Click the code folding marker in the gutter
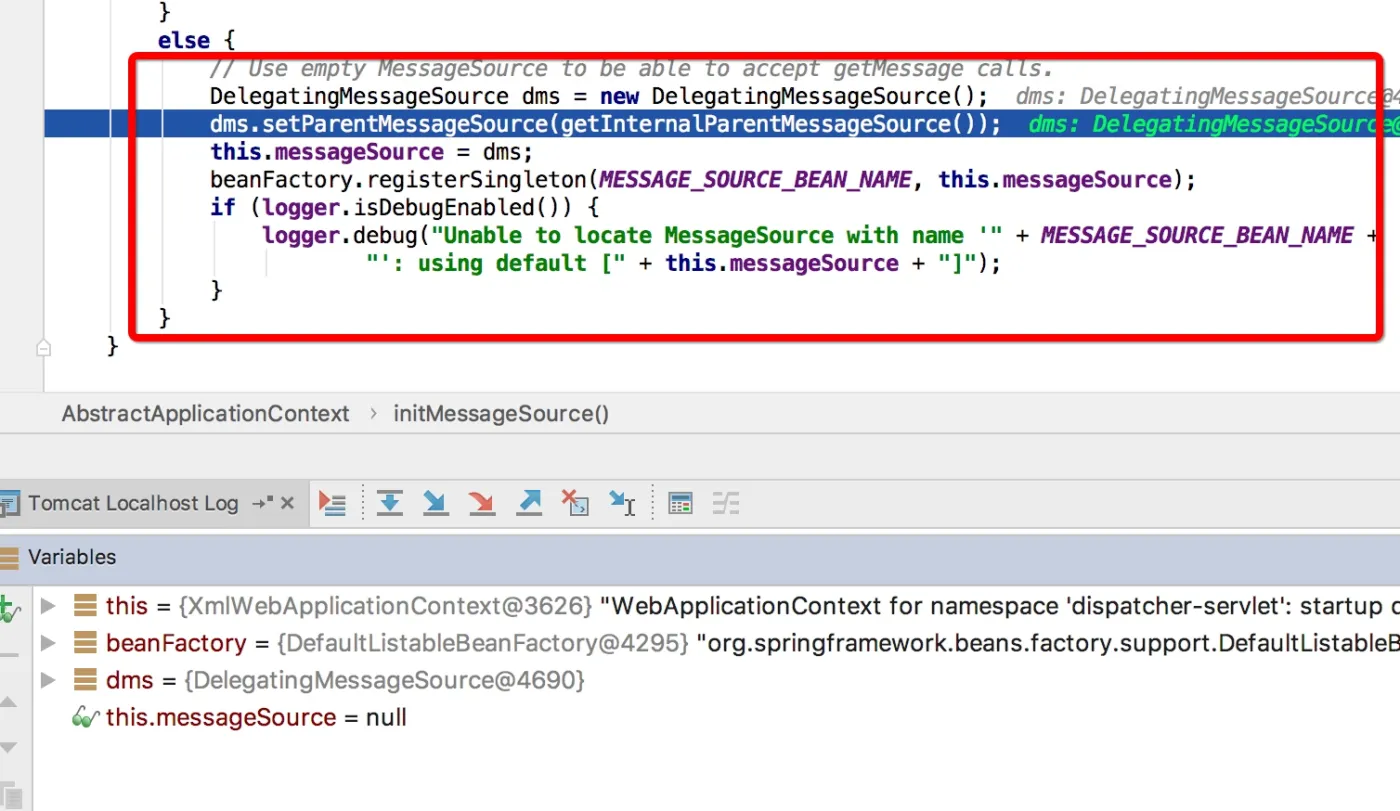 pyautogui.click(x=43, y=348)
